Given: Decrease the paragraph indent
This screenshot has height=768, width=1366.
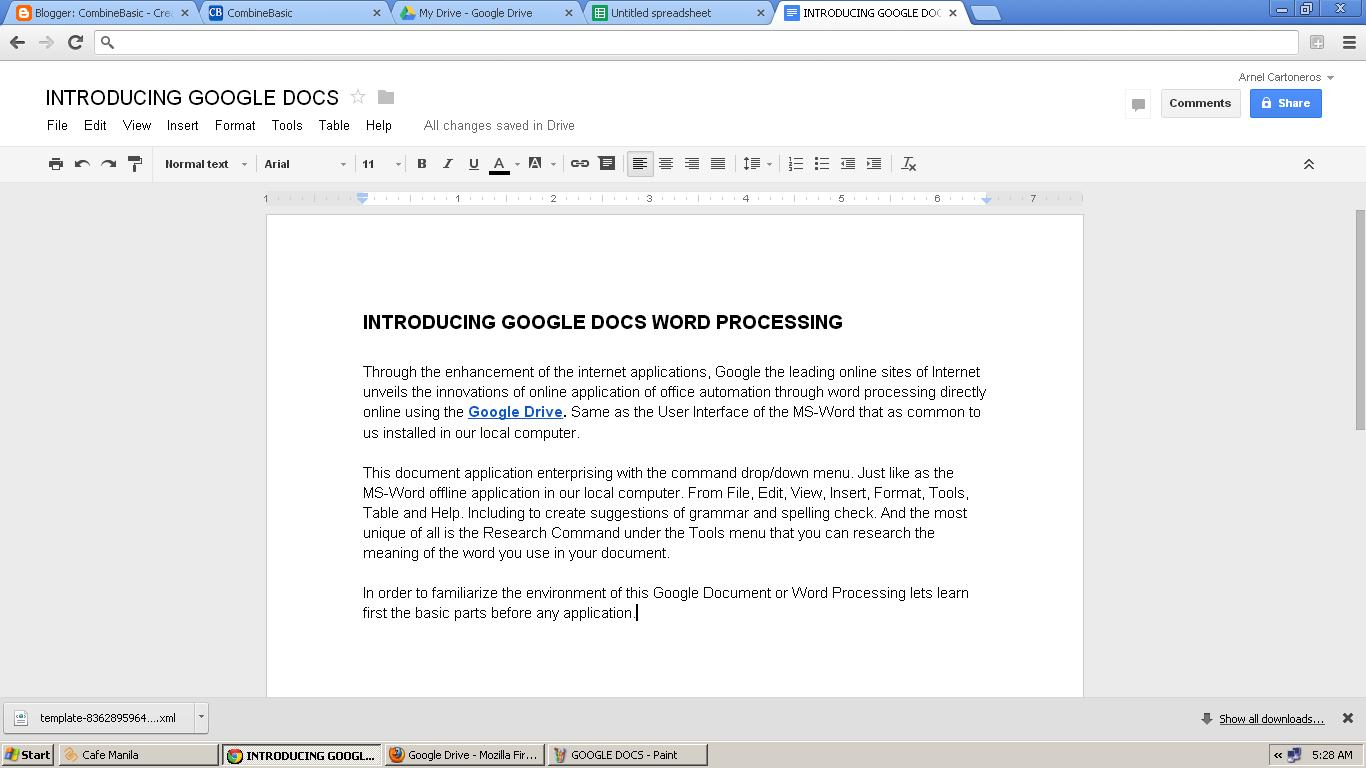Looking at the screenshot, I should coord(848,164).
